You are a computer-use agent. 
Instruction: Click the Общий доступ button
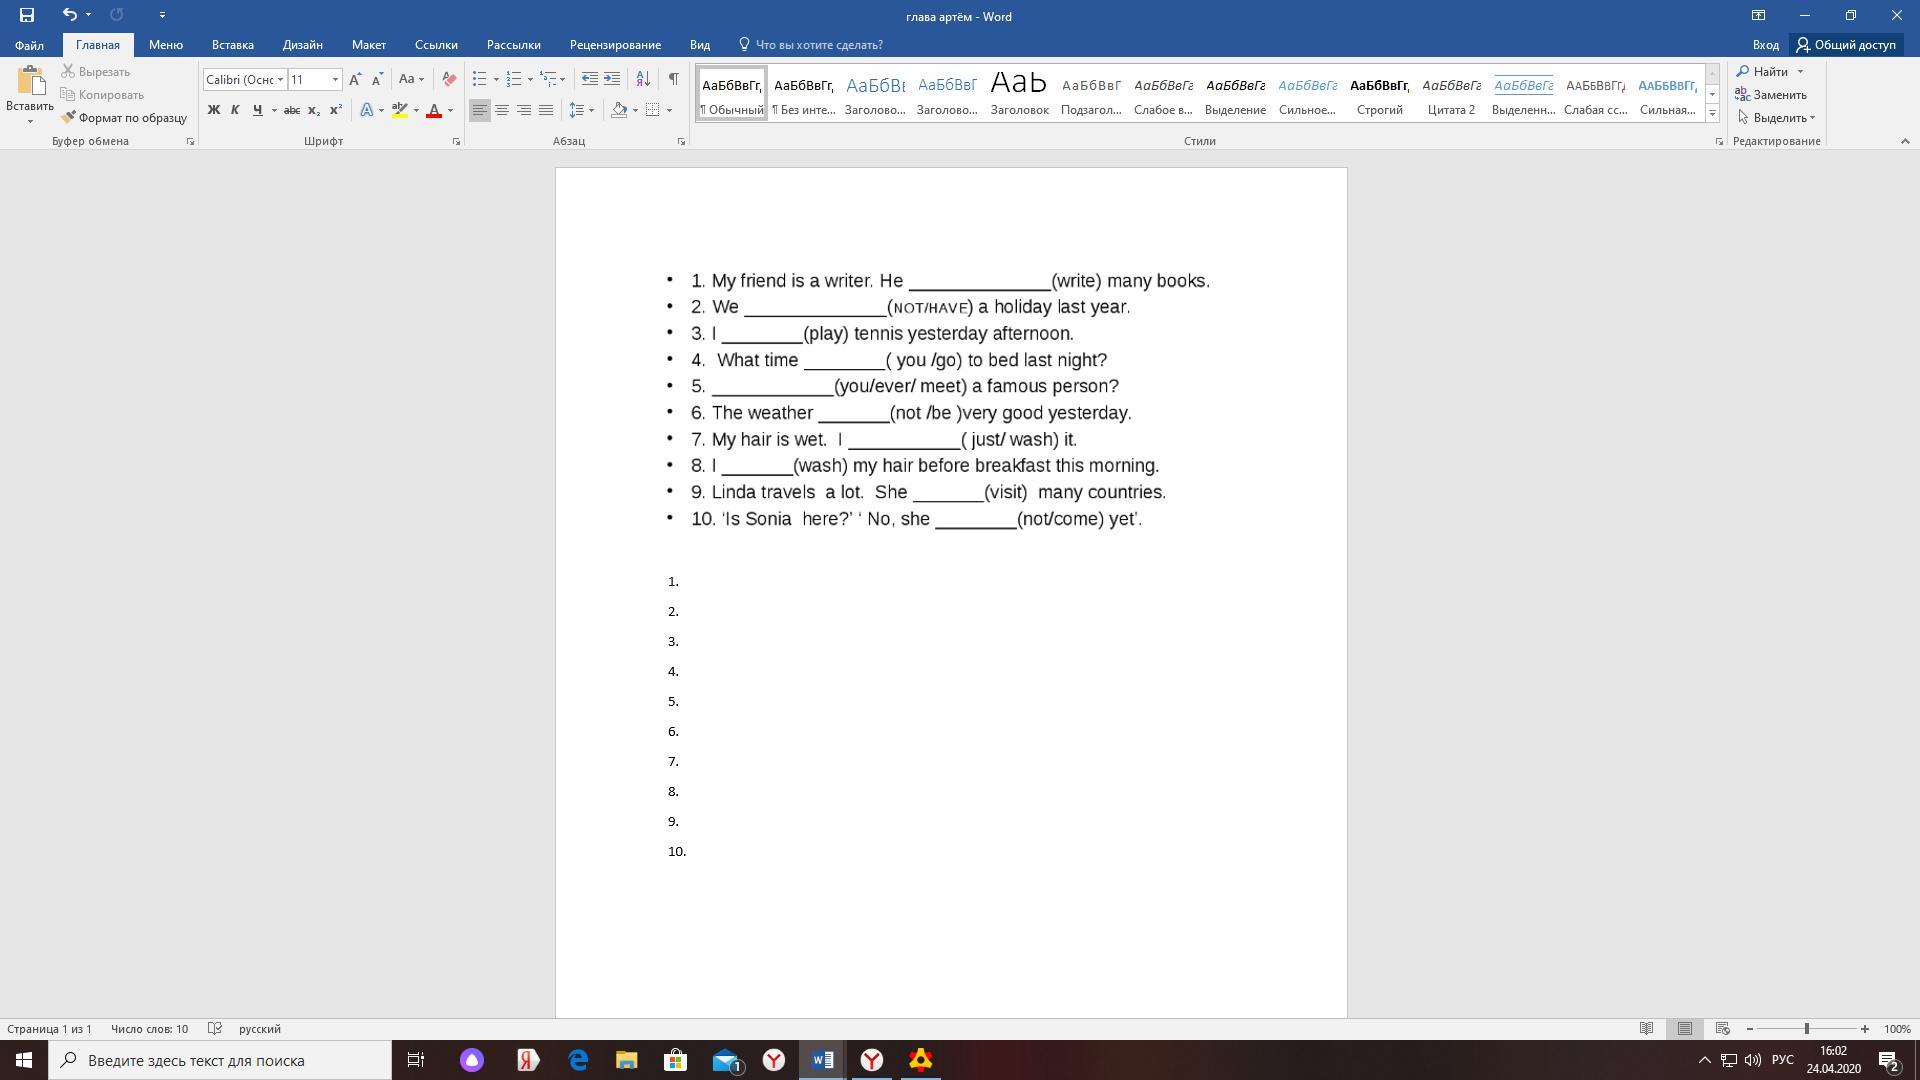point(1845,45)
